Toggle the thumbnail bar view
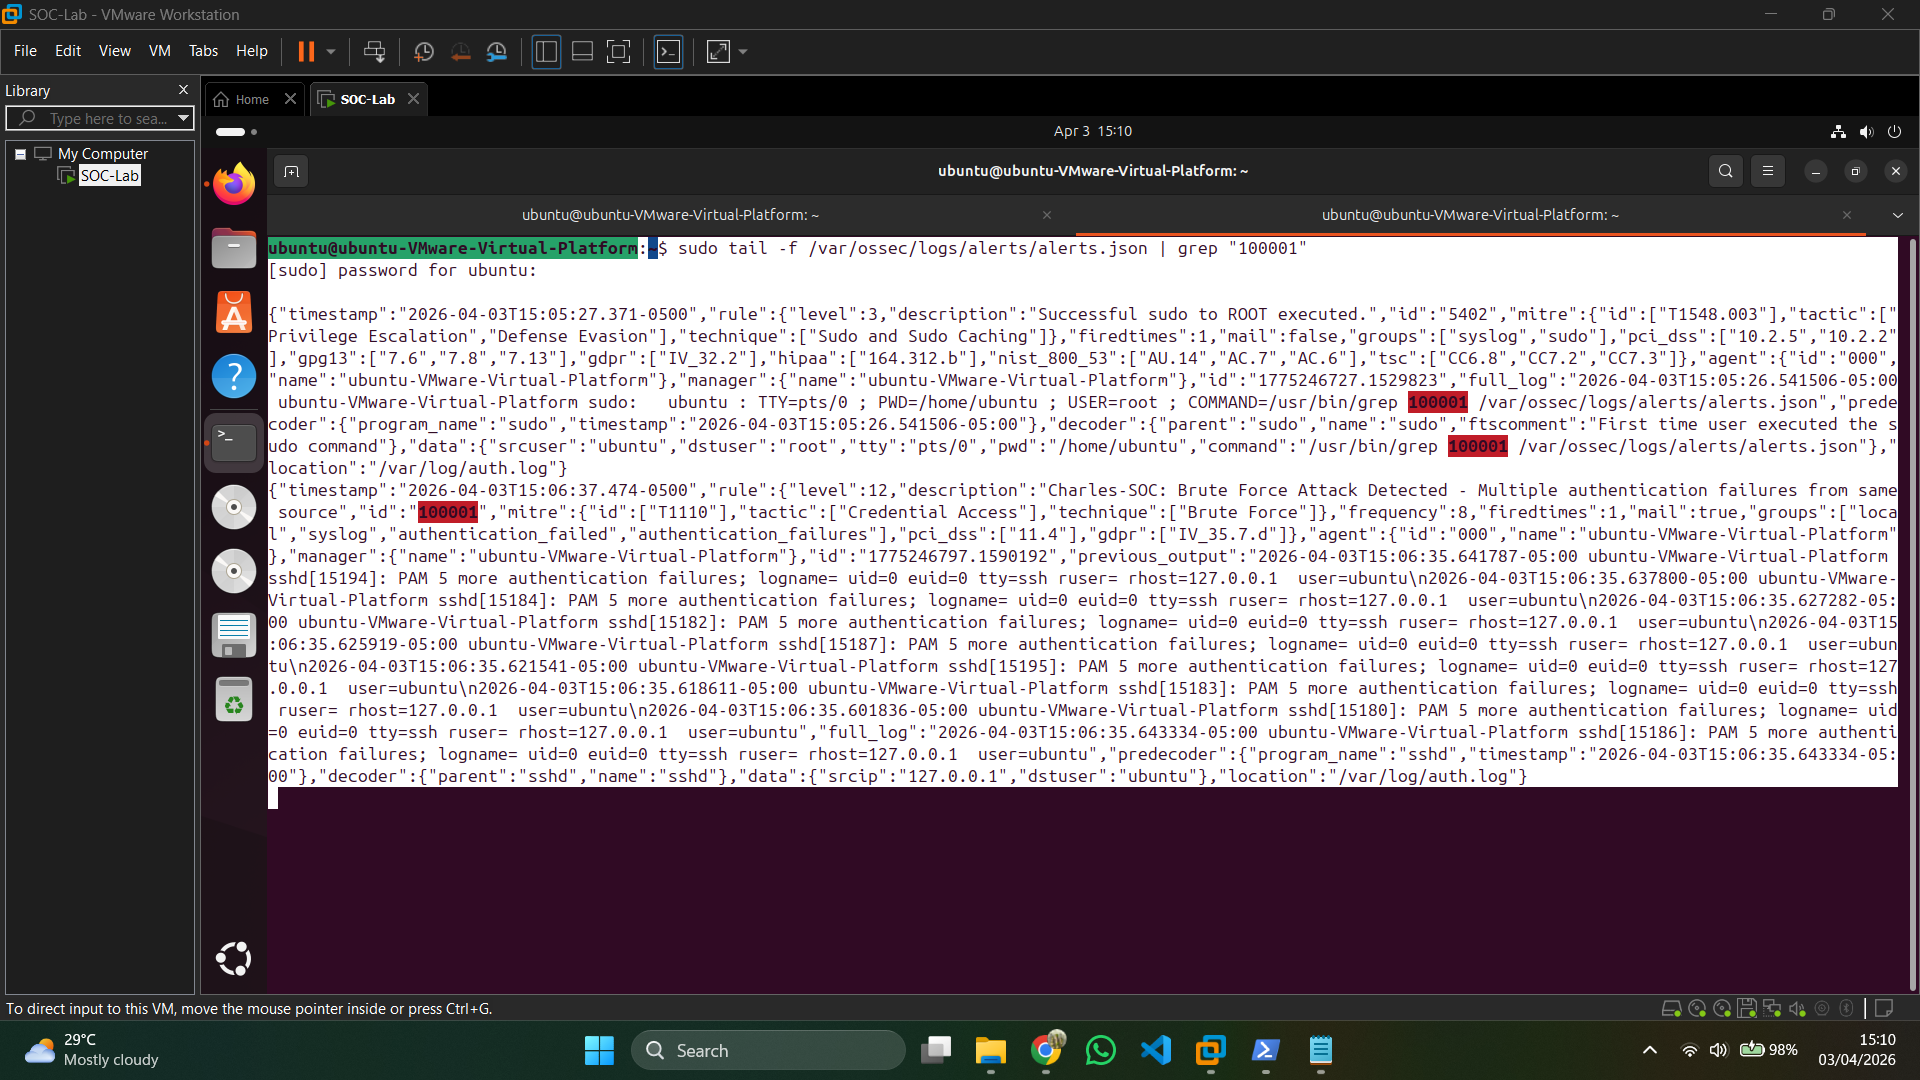This screenshot has height=1080, width=1920. click(582, 51)
